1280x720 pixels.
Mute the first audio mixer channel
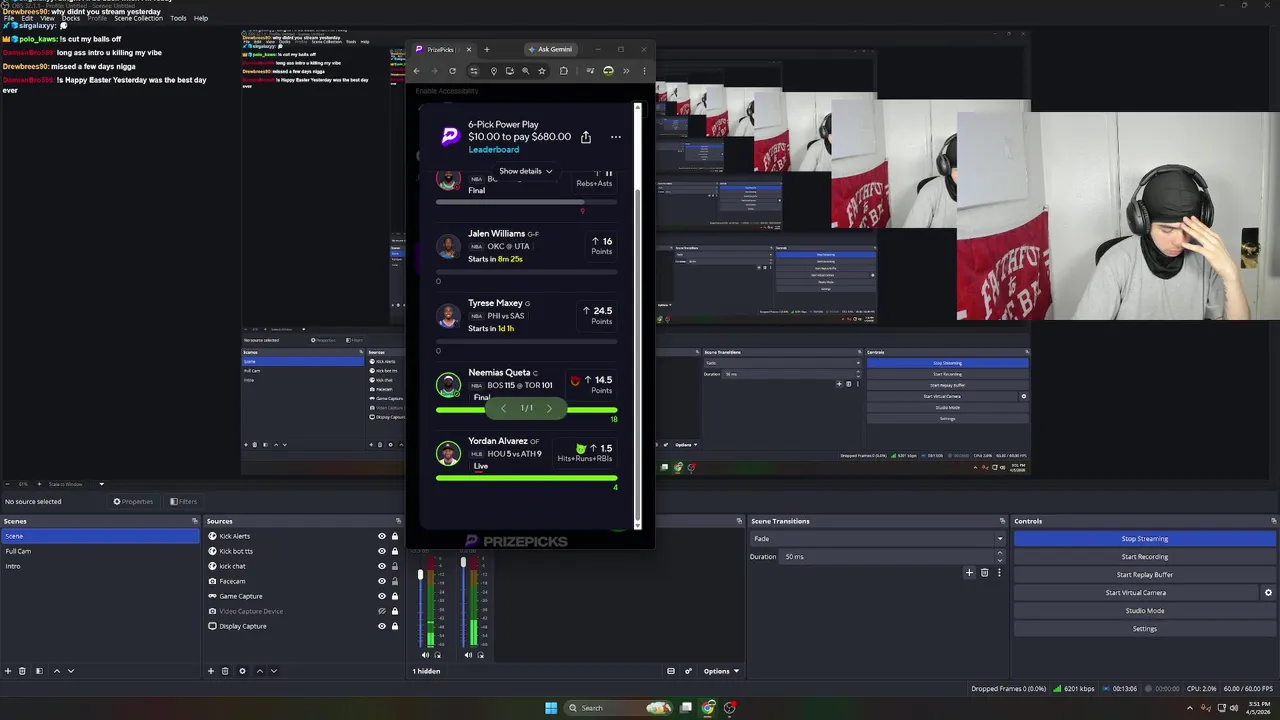pos(426,655)
